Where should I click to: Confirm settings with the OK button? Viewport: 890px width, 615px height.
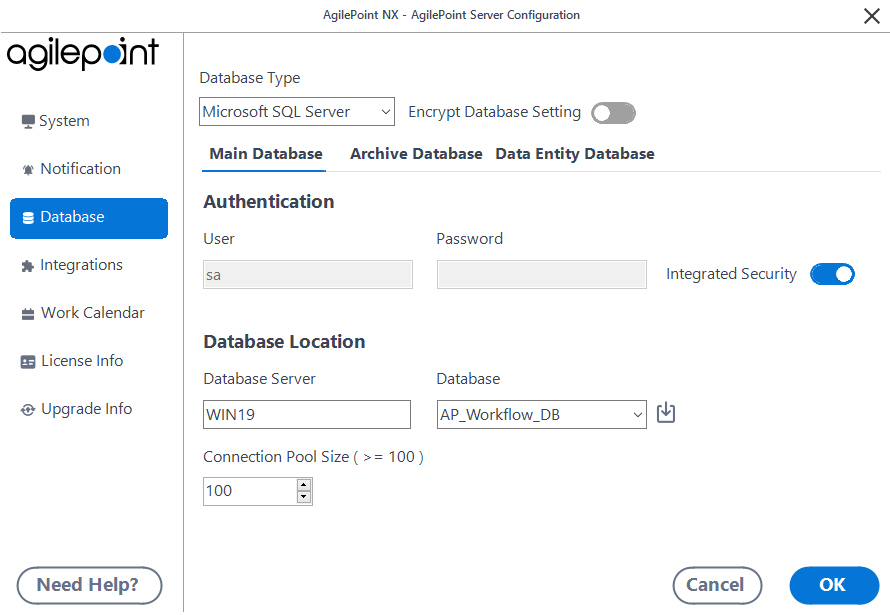[x=834, y=585]
